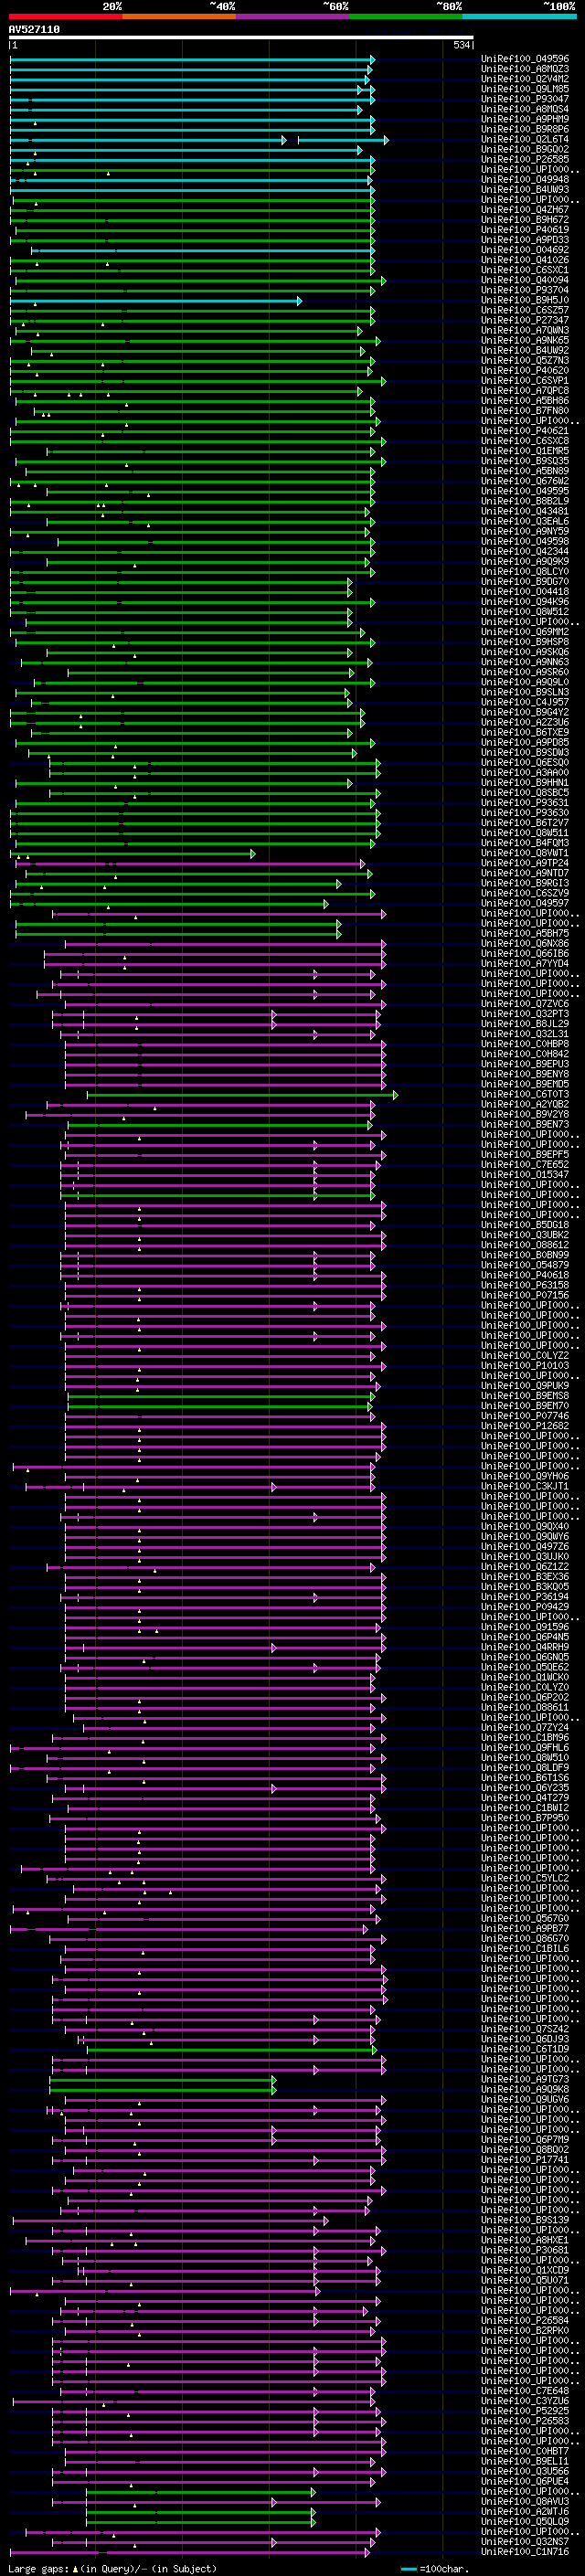Image resolution: width=585 pixels, height=2576 pixels.
Task: Select the UniRef100_Q3EAL6 label
Action: [x=525, y=522]
